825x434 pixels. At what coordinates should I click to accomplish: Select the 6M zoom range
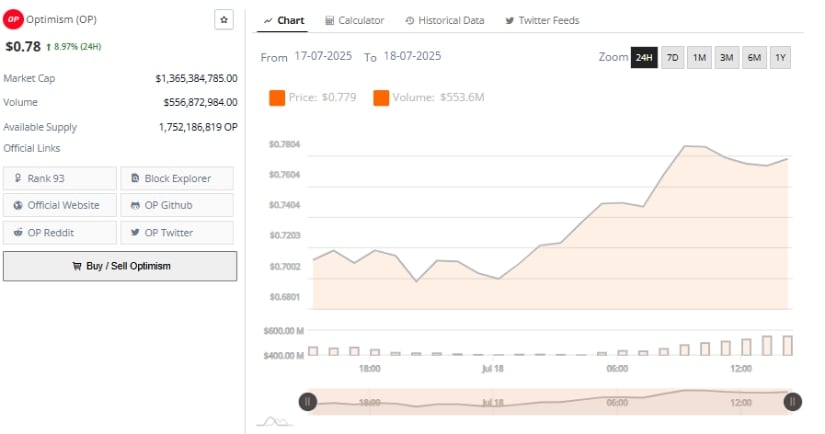[x=754, y=57]
